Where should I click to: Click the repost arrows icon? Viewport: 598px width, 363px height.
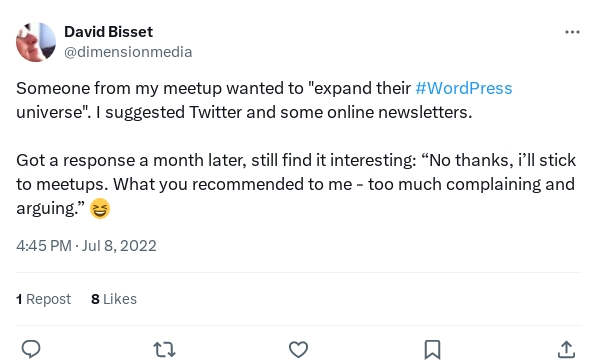[164, 349]
